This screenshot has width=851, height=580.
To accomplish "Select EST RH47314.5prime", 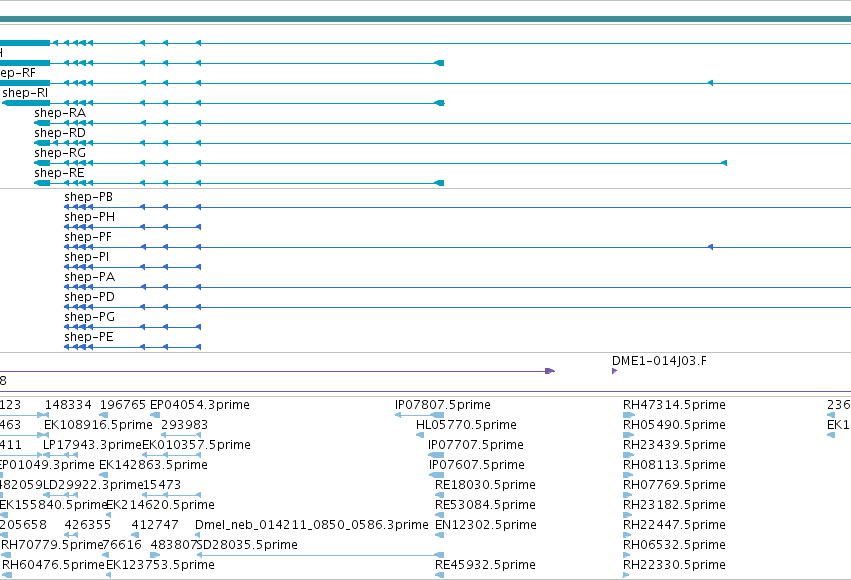I will (x=674, y=405).
